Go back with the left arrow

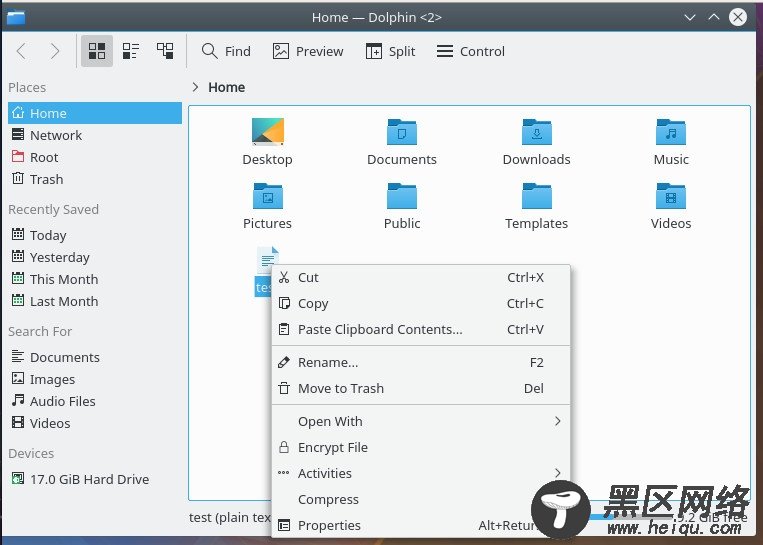pos(21,51)
